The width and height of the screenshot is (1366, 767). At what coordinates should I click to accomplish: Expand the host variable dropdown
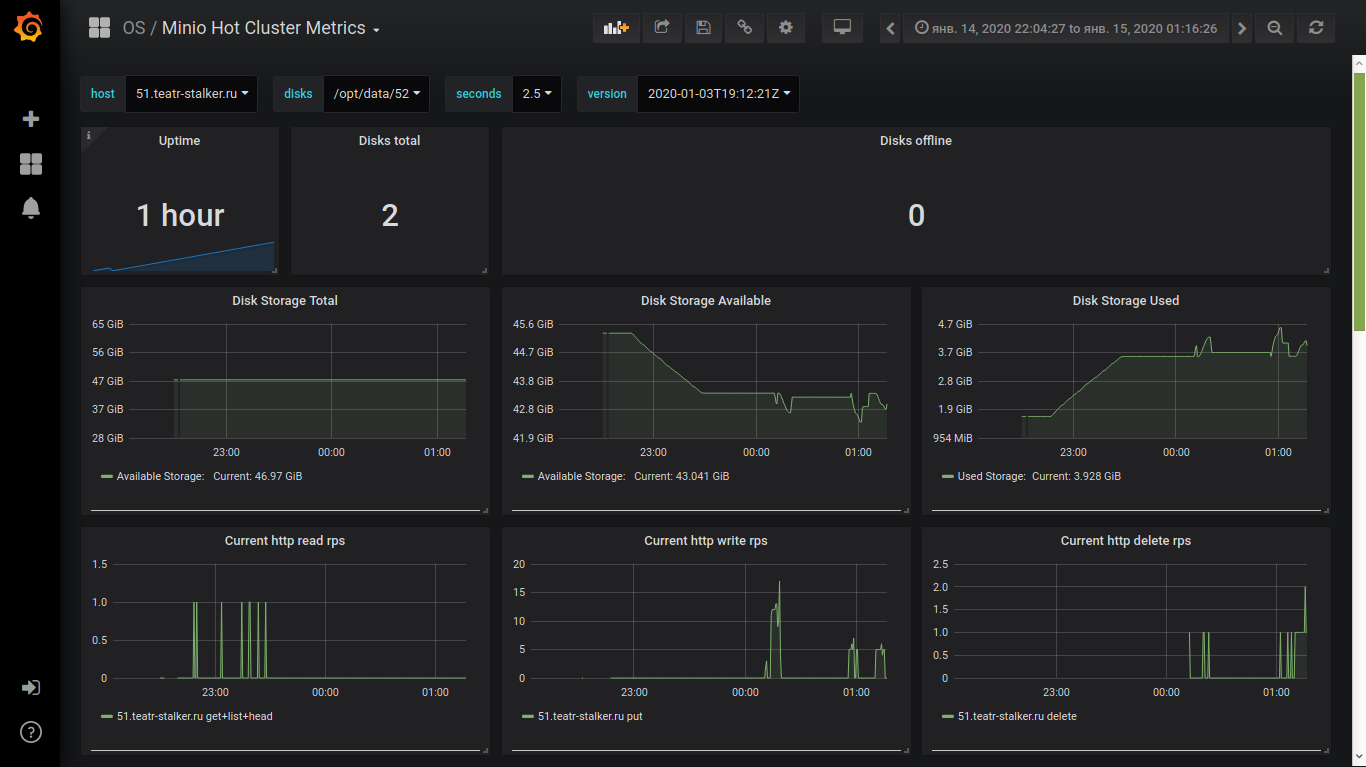[x=192, y=94]
